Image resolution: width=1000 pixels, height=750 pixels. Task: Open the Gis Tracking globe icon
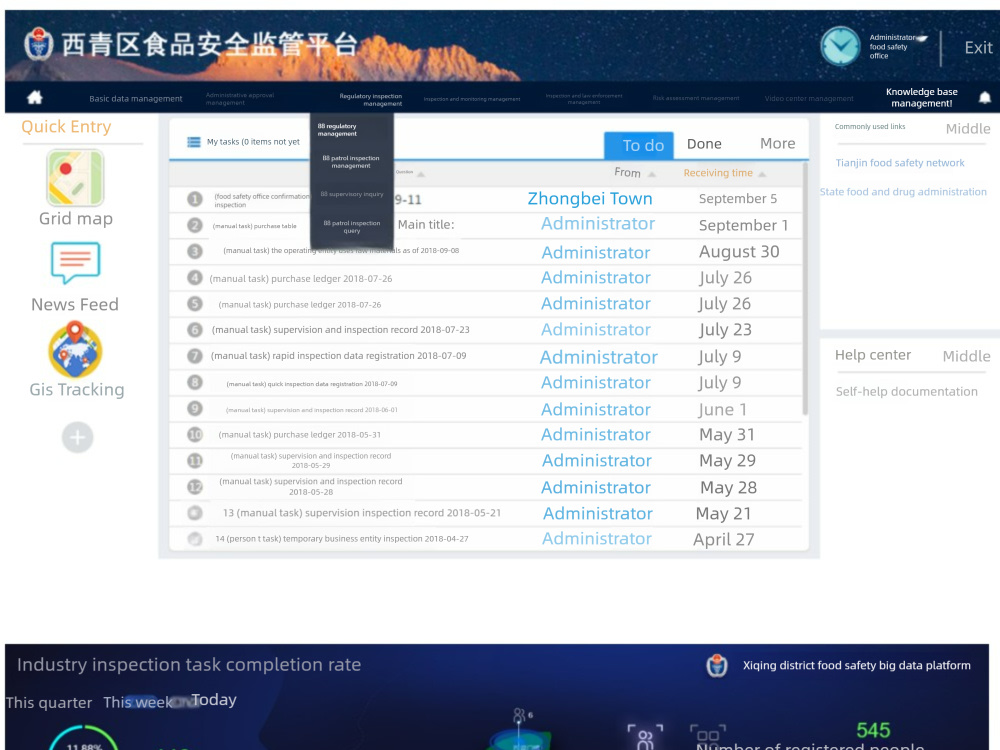point(75,349)
